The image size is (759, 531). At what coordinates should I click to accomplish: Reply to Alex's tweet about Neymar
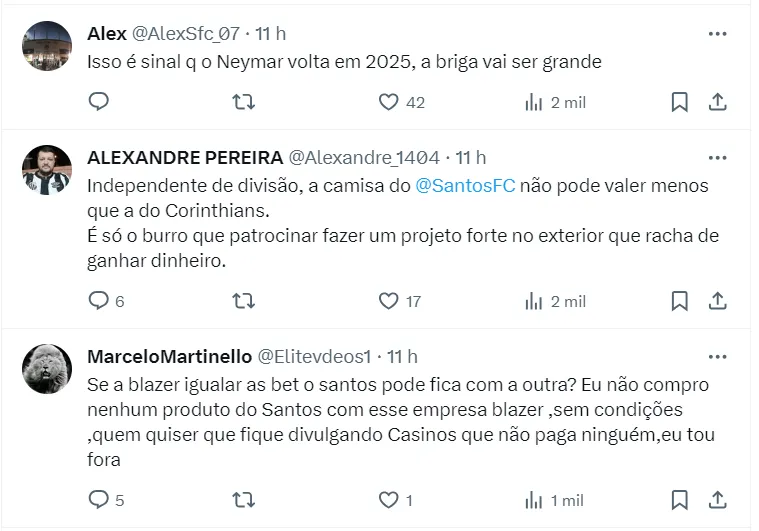[x=98, y=101]
